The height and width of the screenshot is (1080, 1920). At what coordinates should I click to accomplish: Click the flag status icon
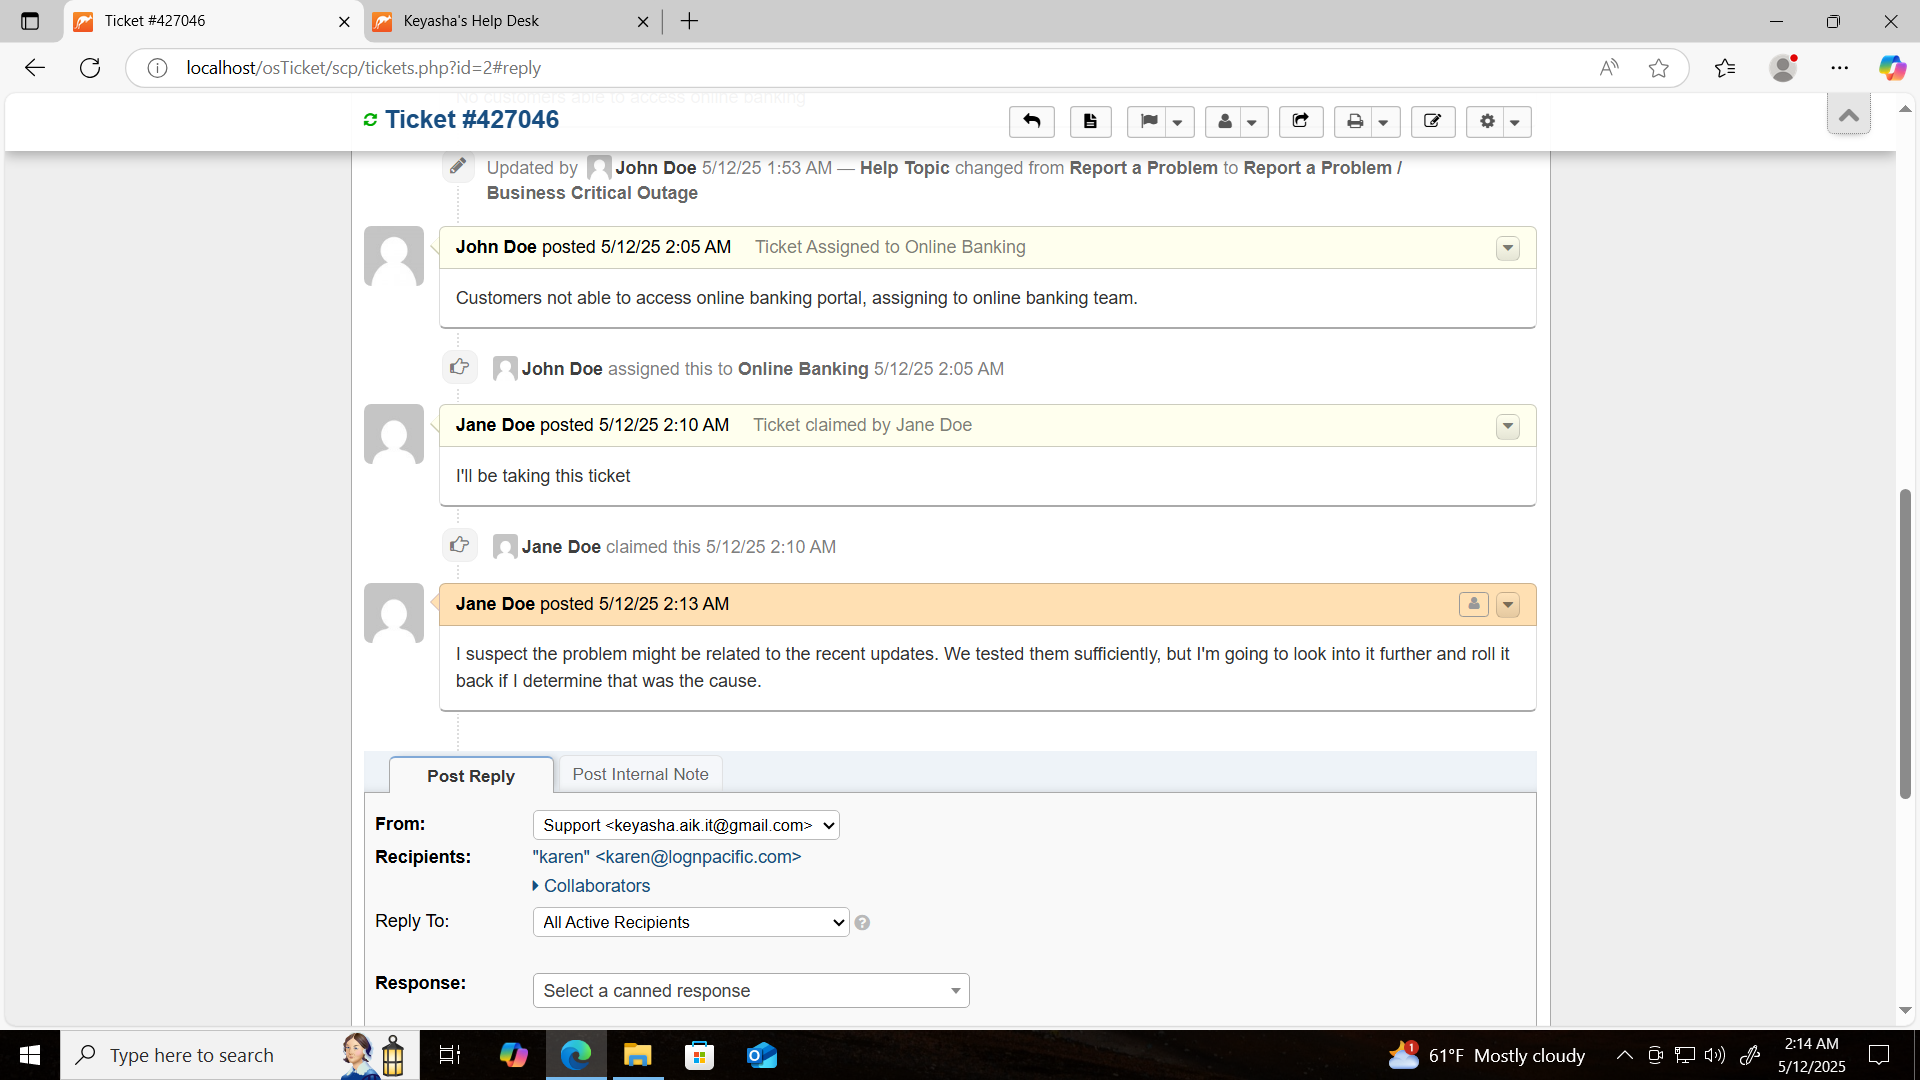[1149, 122]
